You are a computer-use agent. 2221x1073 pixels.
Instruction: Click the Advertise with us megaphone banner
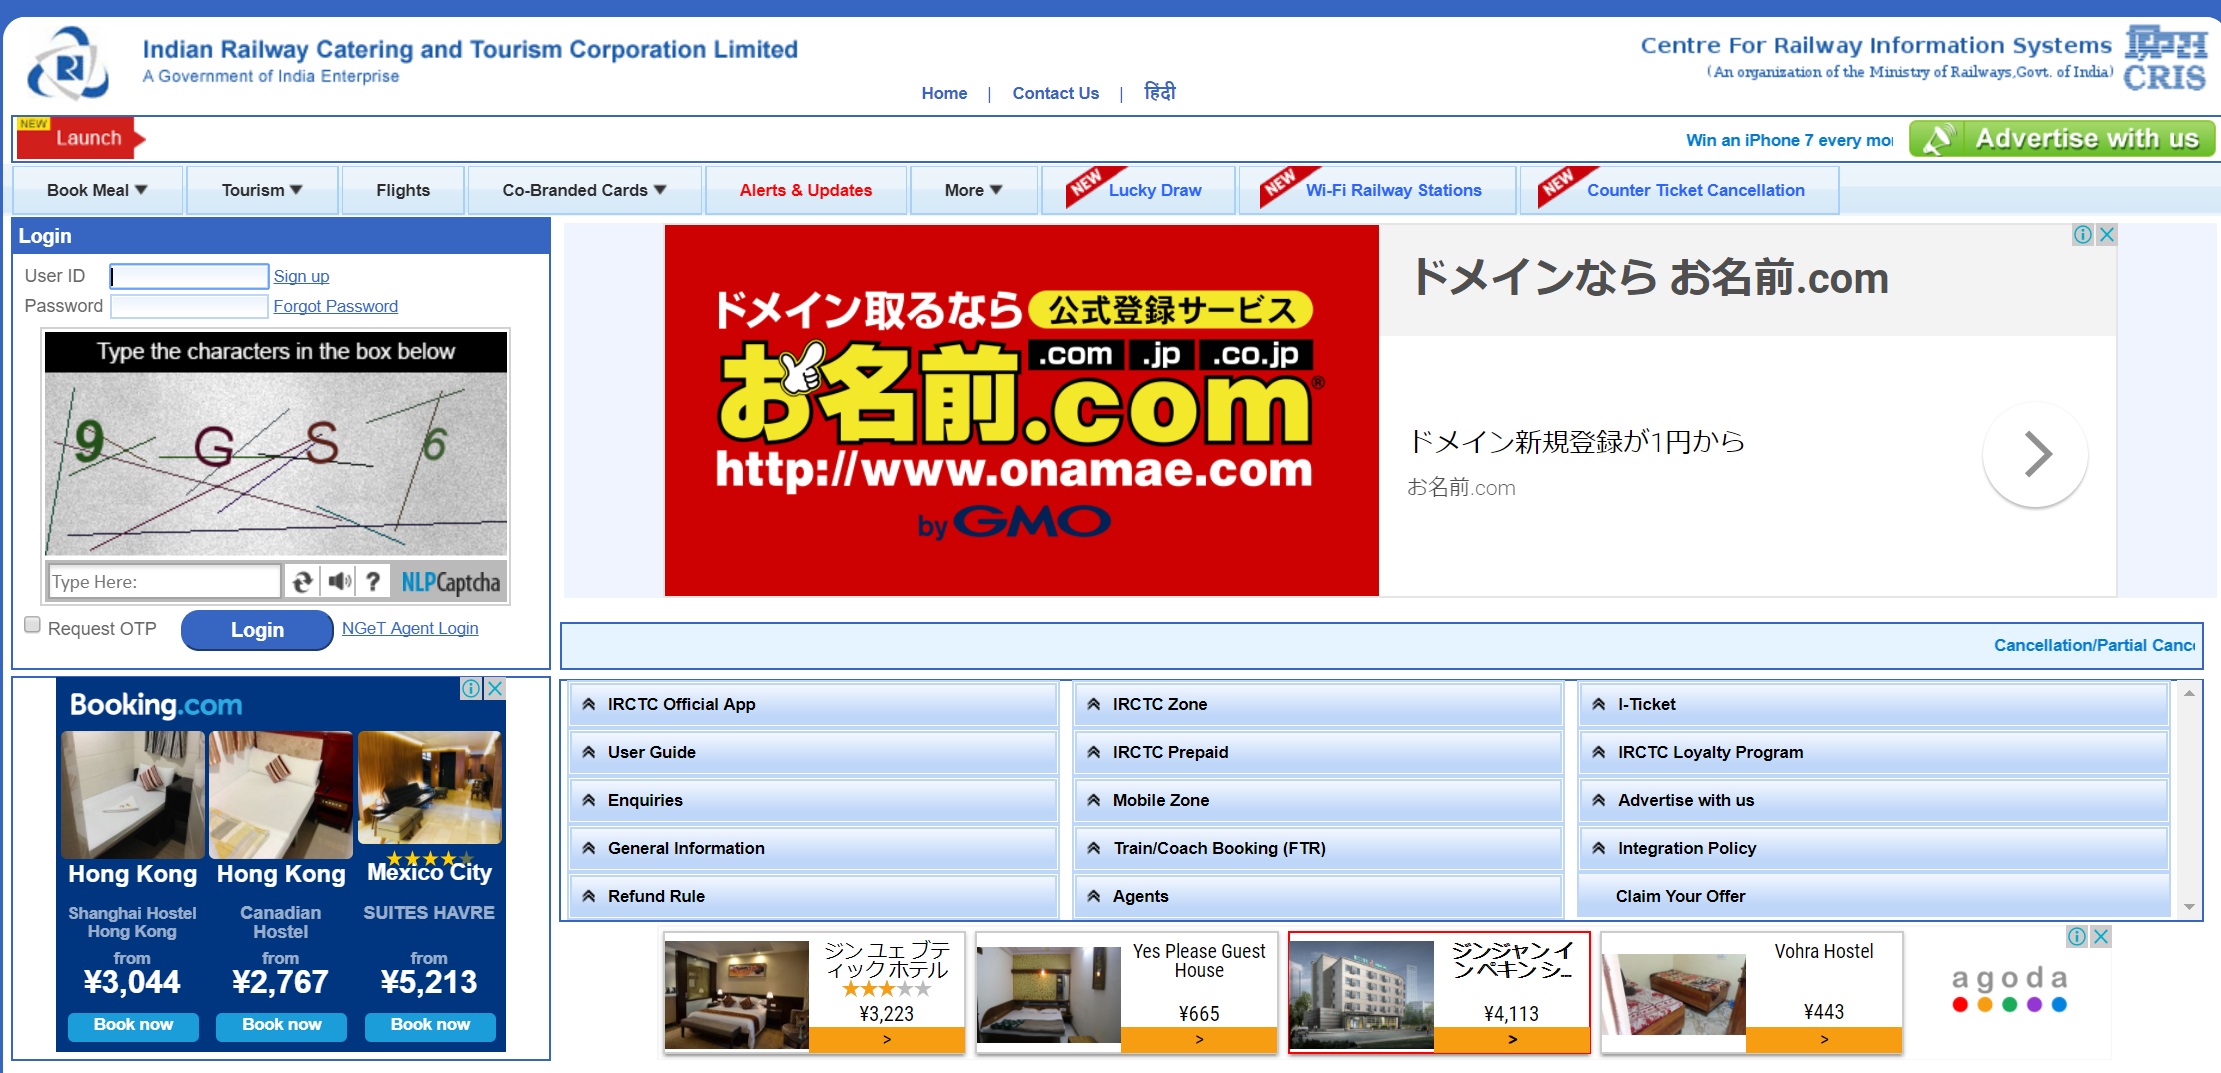(2062, 139)
